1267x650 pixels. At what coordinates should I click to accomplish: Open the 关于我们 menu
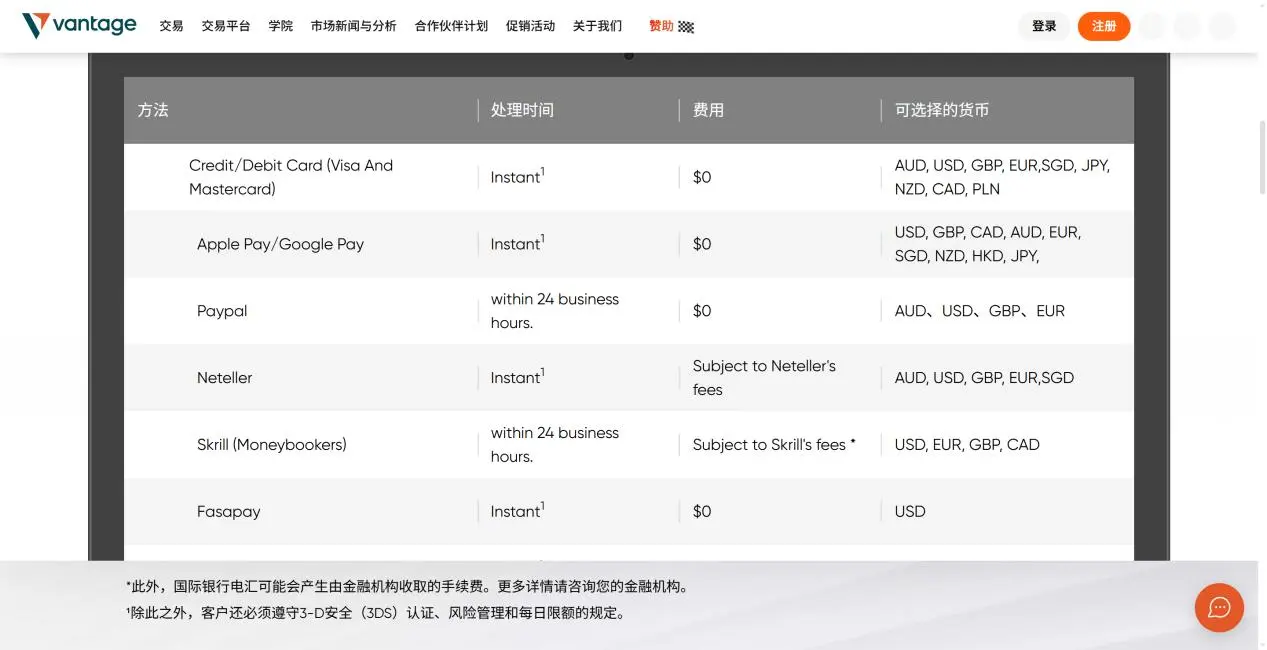(597, 26)
